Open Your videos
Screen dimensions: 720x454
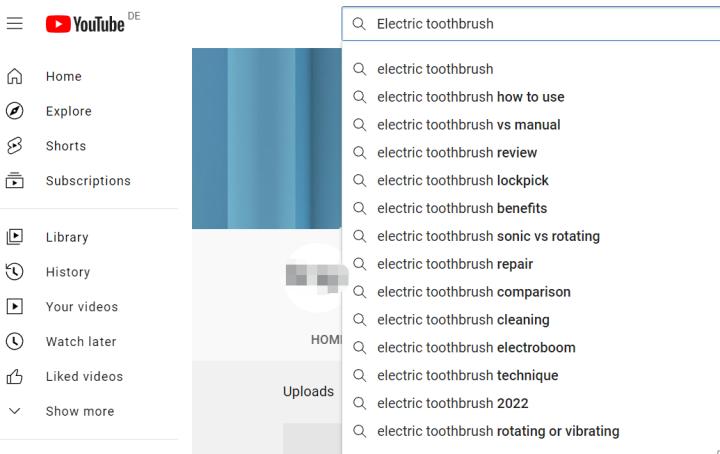point(81,307)
